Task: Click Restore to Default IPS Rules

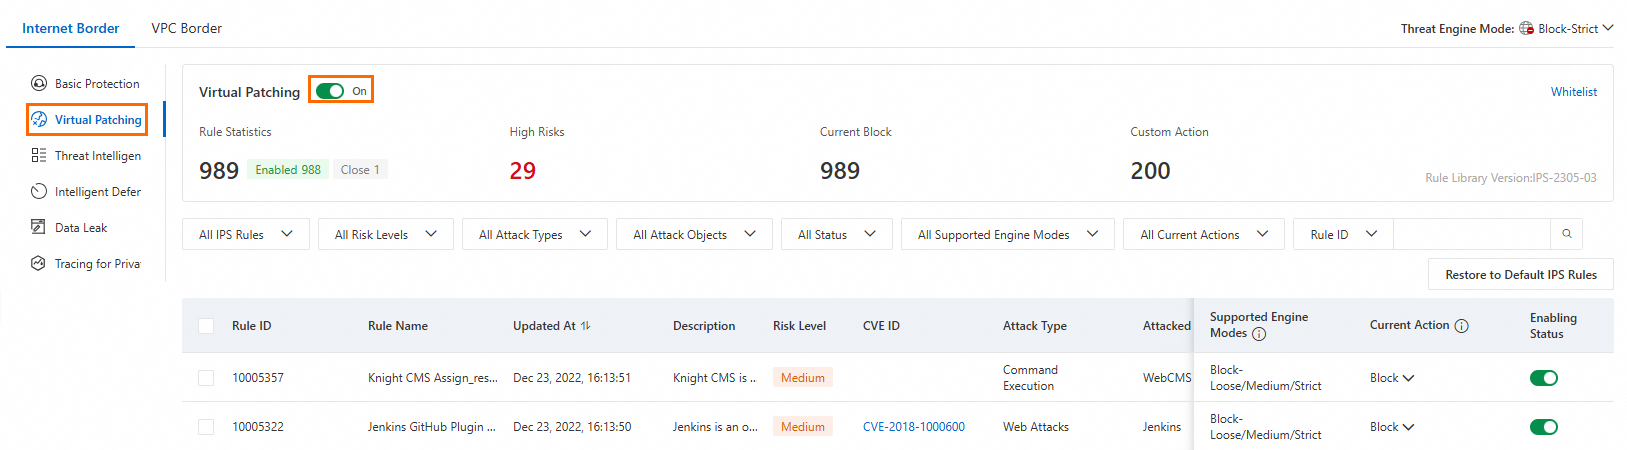Action: click(x=1521, y=275)
